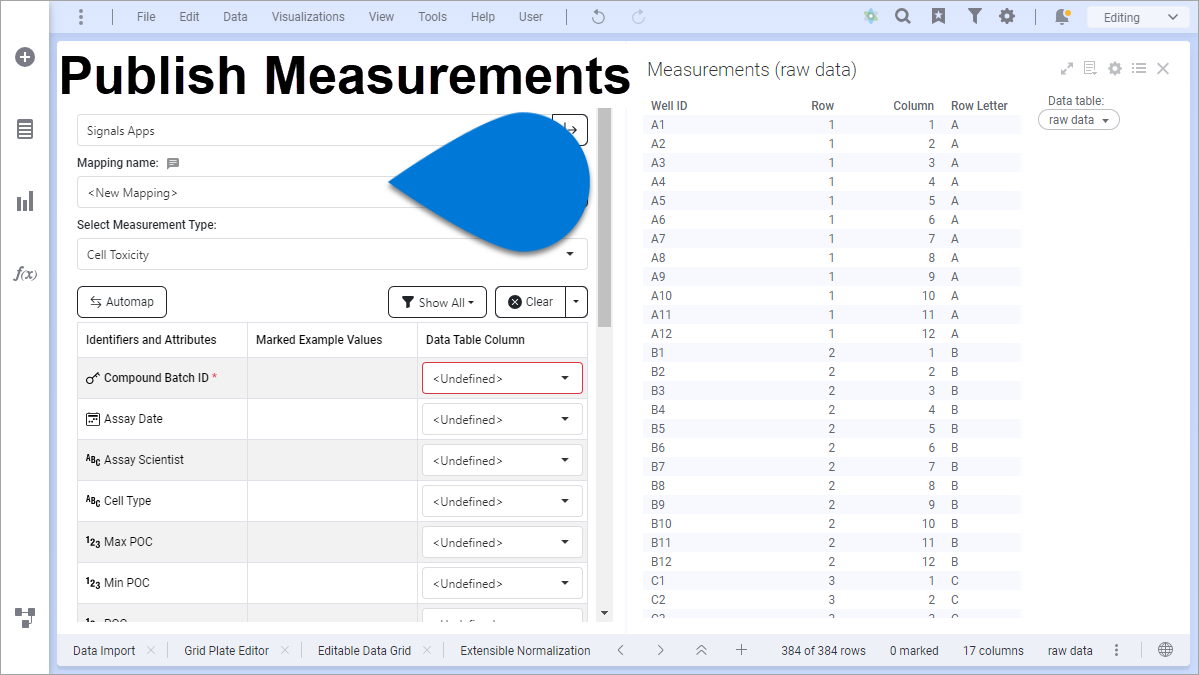Click the mapping panel vertical scrollbar thumb
The width and height of the screenshot is (1199, 675).
(605, 218)
